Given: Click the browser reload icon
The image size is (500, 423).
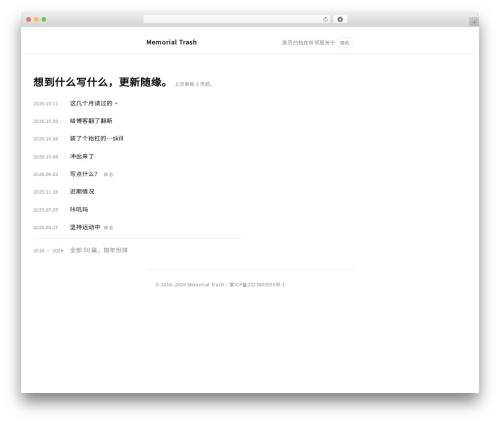Looking at the screenshot, I should (x=325, y=19).
